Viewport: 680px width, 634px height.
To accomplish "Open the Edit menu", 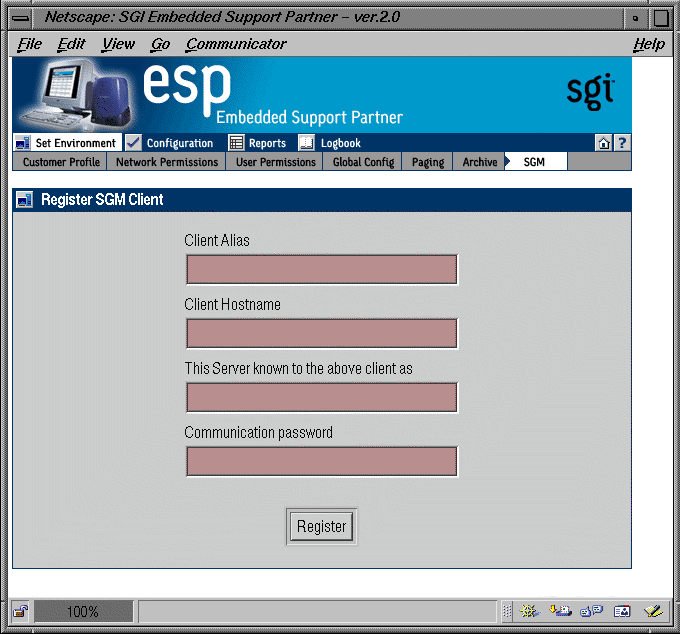I will coord(71,44).
